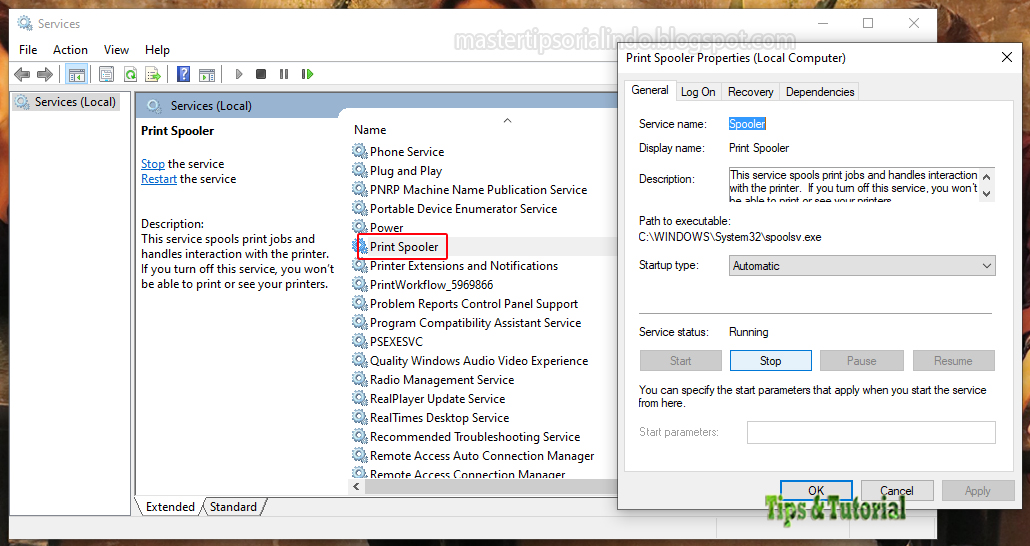
Task: Open the View menu
Action: pos(116,49)
